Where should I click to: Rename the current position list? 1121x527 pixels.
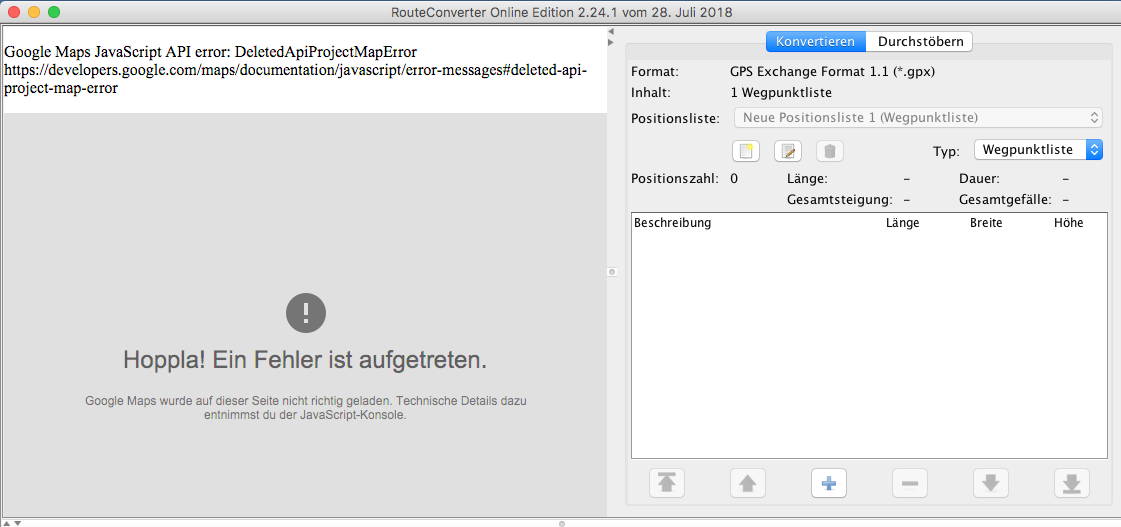(788, 151)
